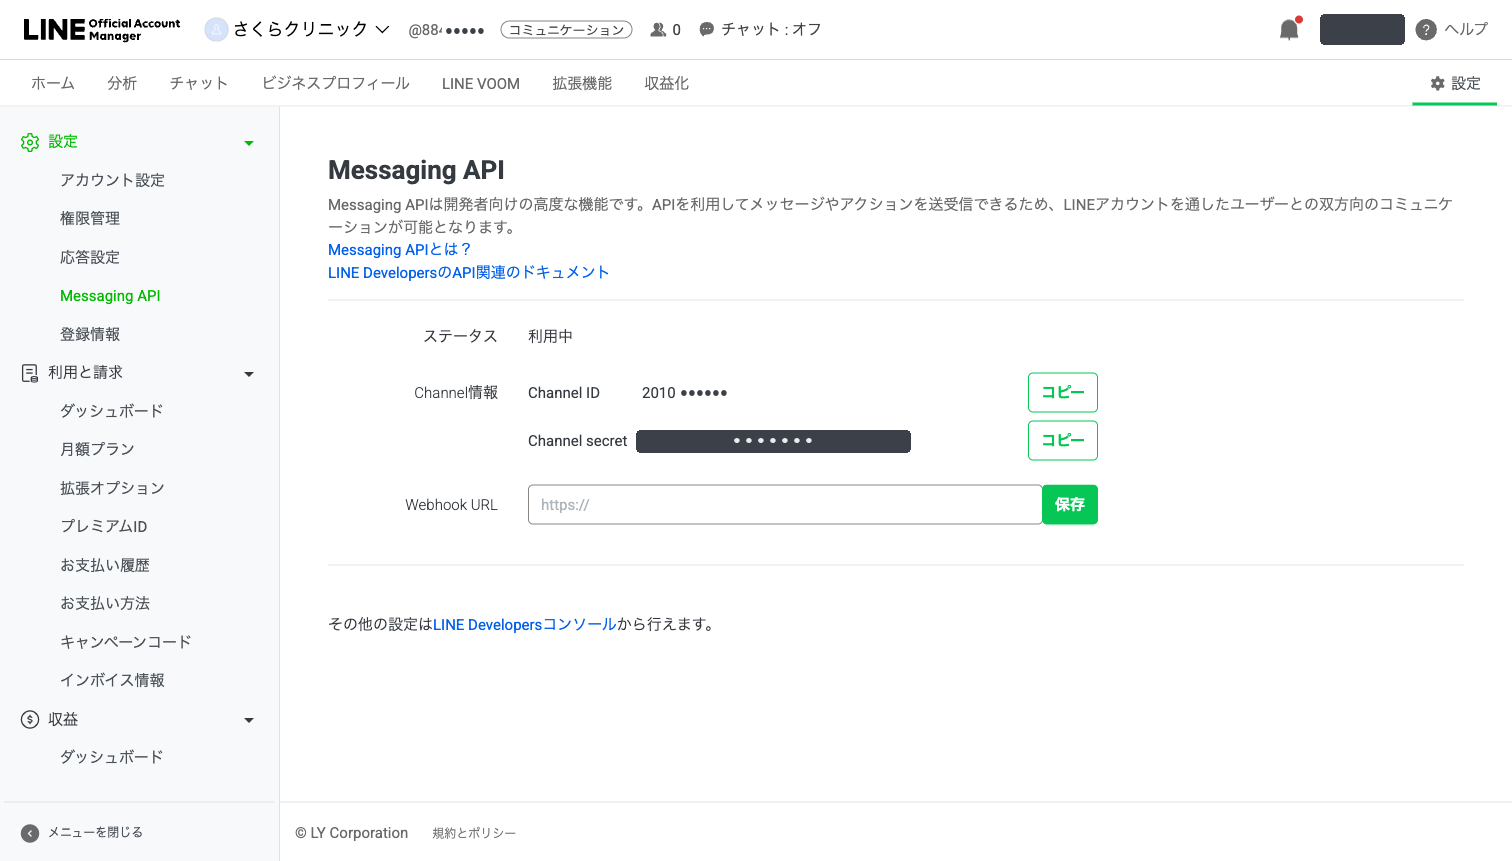Screen dimensions: 1512x861
Task: Click the 利用中 status text
Action: pyautogui.click(x=550, y=336)
